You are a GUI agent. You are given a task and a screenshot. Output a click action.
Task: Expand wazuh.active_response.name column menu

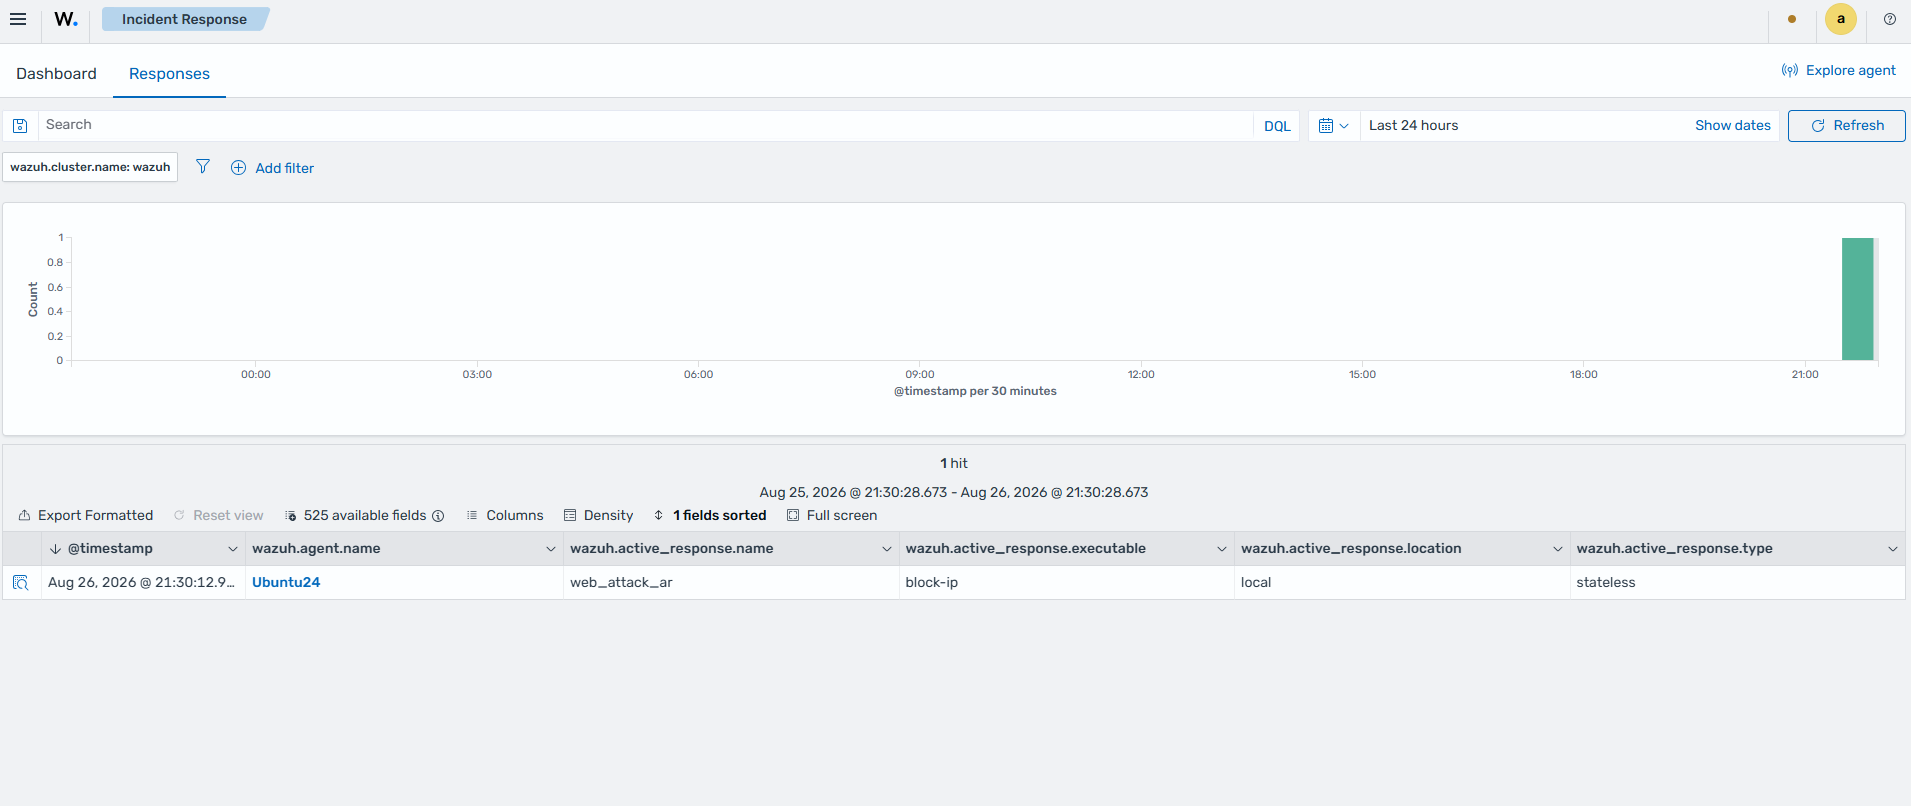[x=887, y=549]
